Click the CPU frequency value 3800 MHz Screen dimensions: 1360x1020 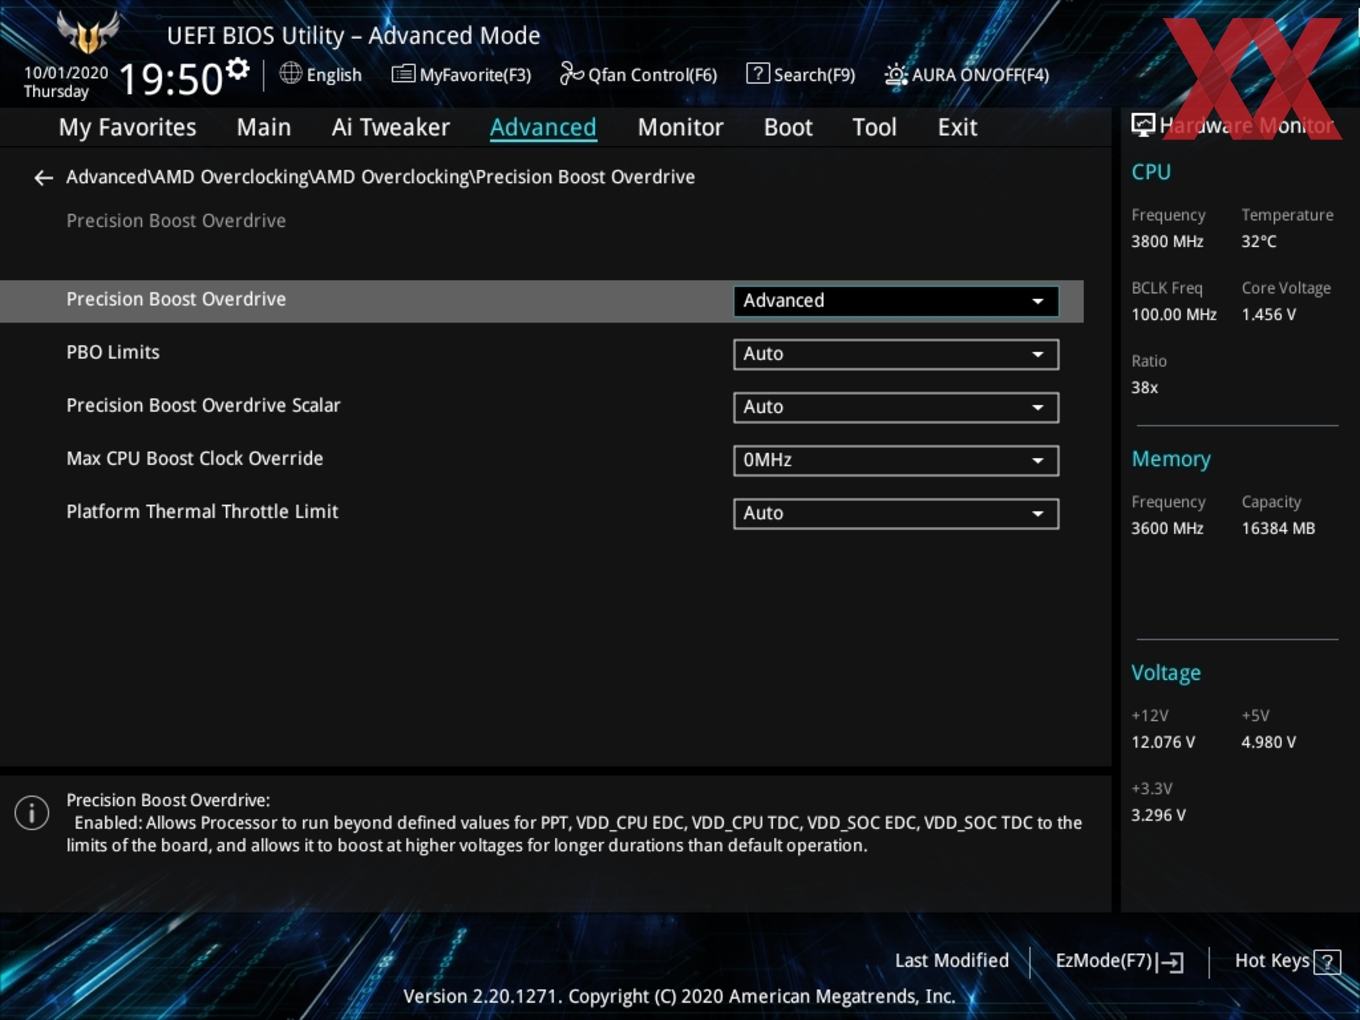1167,241
